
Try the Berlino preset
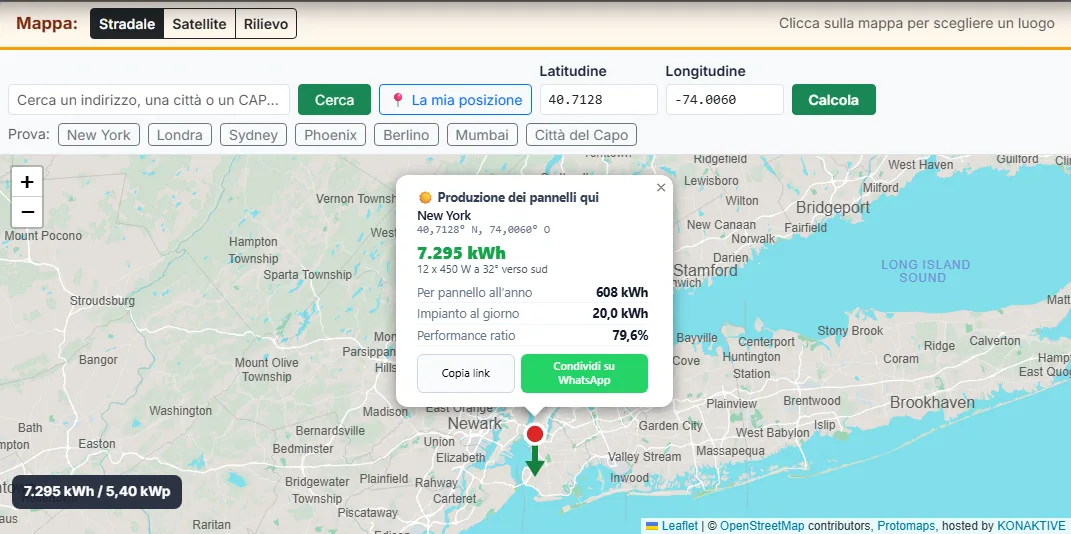click(x=406, y=135)
